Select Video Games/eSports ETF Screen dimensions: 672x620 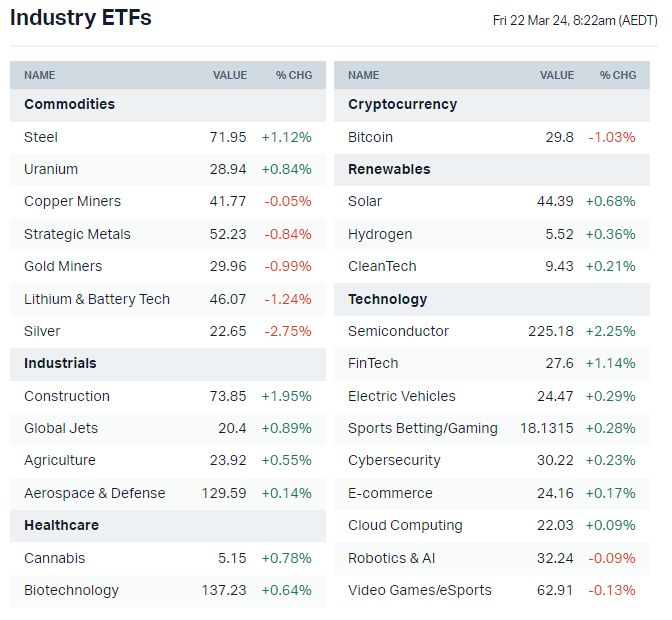pyautogui.click(x=420, y=590)
